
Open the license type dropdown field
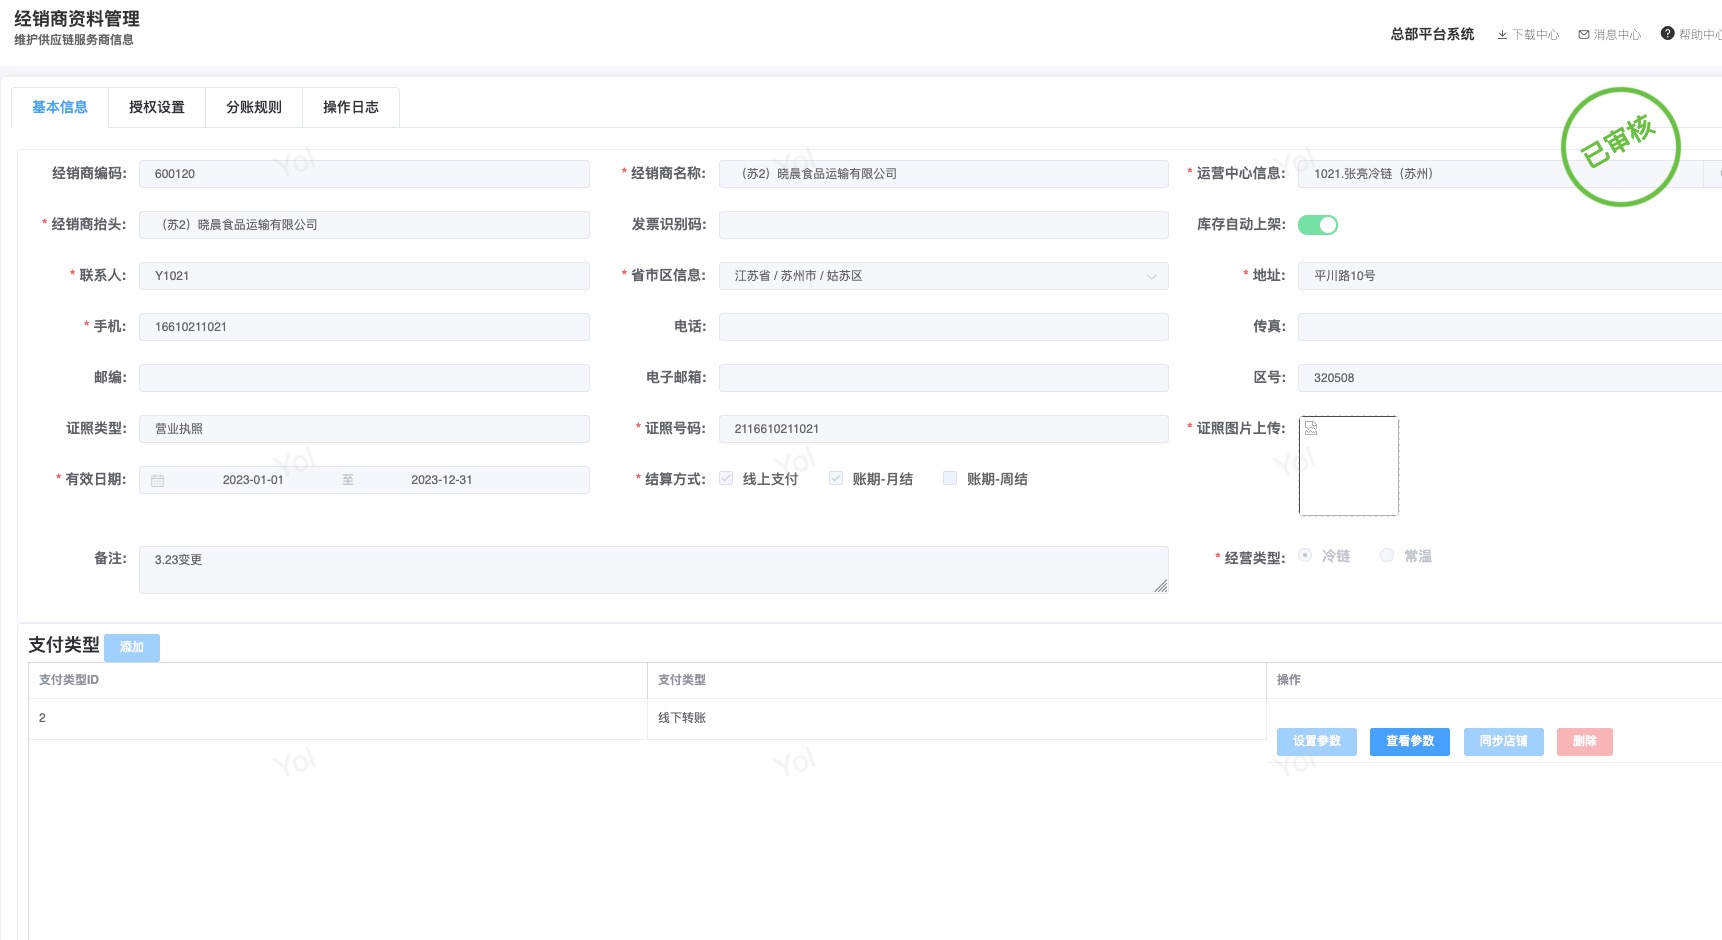(x=364, y=429)
